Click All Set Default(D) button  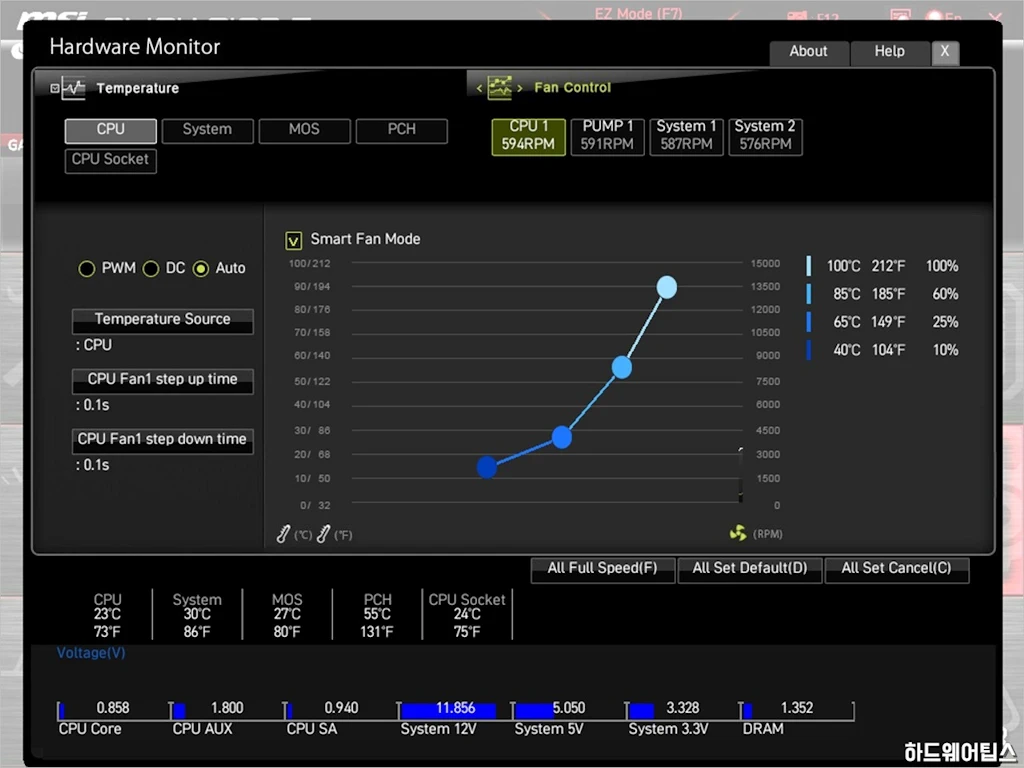click(x=750, y=569)
